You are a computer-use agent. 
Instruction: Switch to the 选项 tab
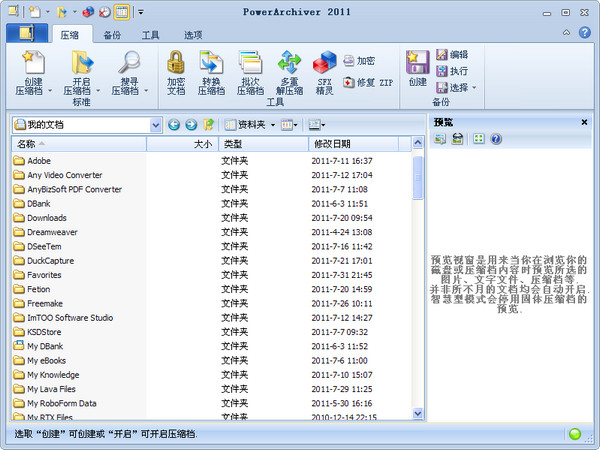(193, 35)
